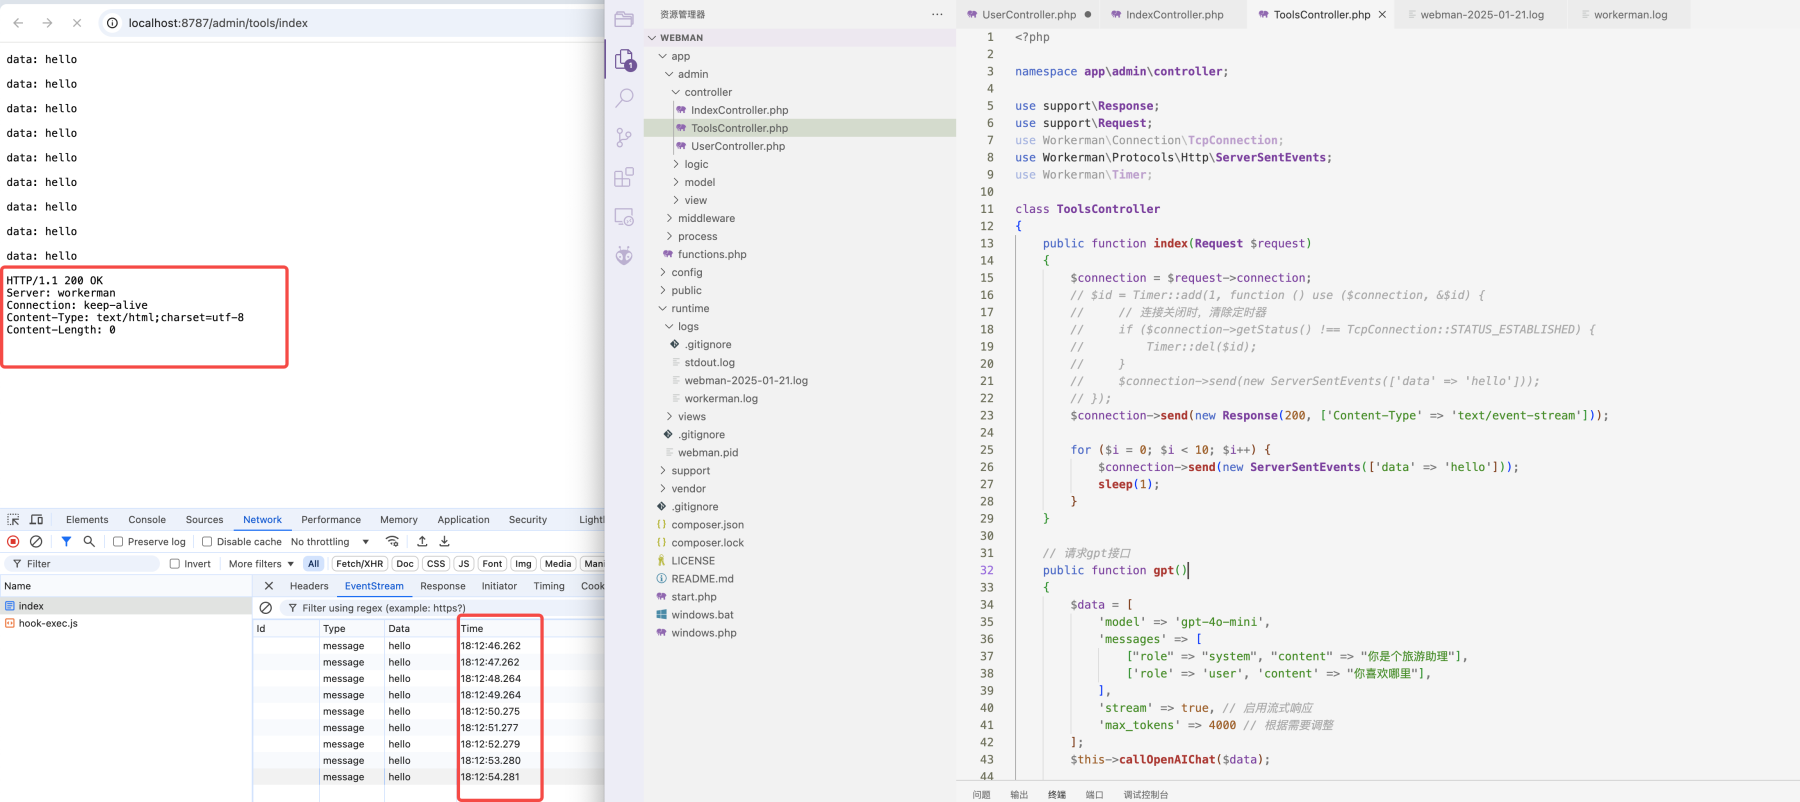Check the Invert filter checkbox
This screenshot has height=802, width=1800.
click(175, 564)
